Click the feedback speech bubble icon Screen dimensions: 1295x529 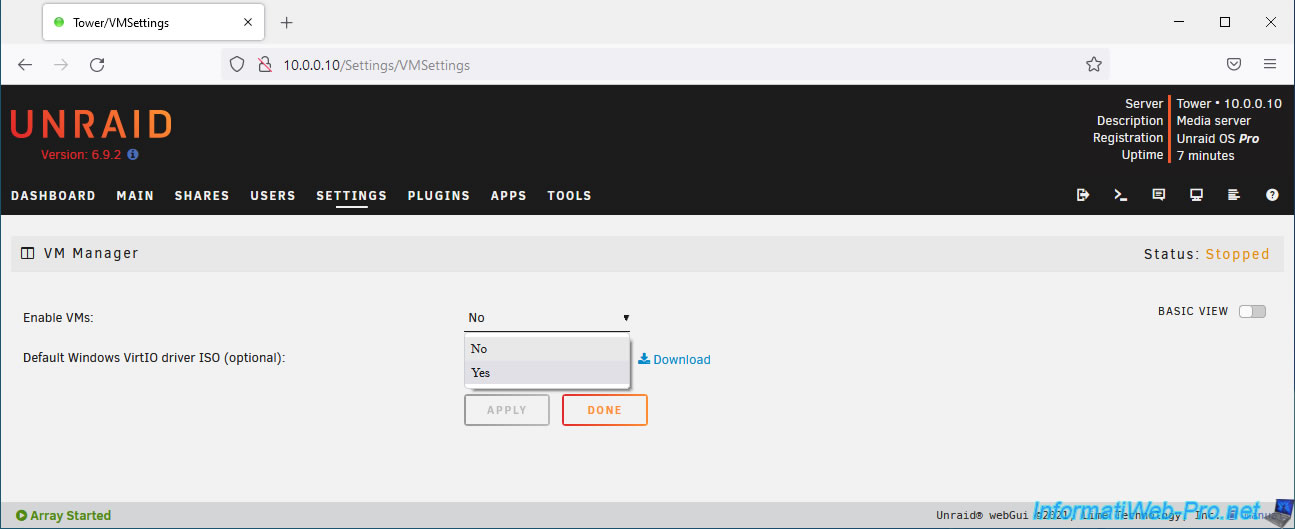pos(1158,195)
